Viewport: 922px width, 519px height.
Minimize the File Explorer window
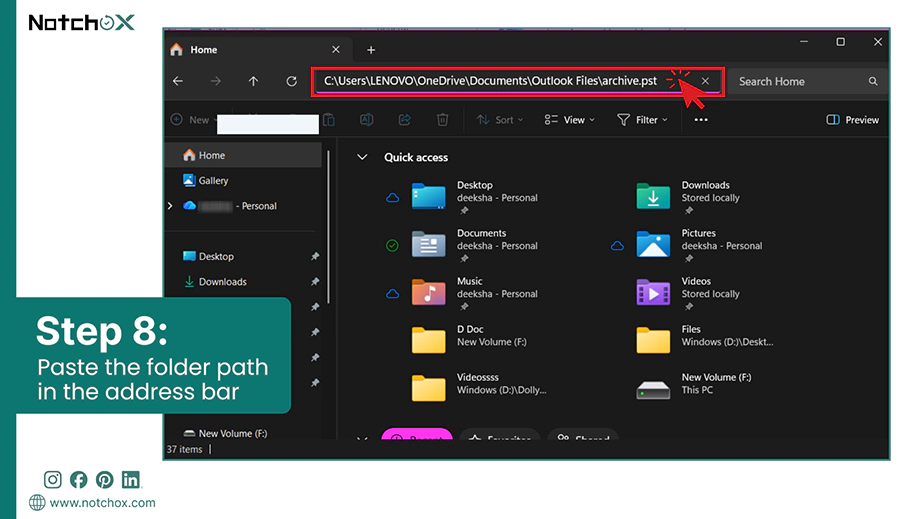804,42
